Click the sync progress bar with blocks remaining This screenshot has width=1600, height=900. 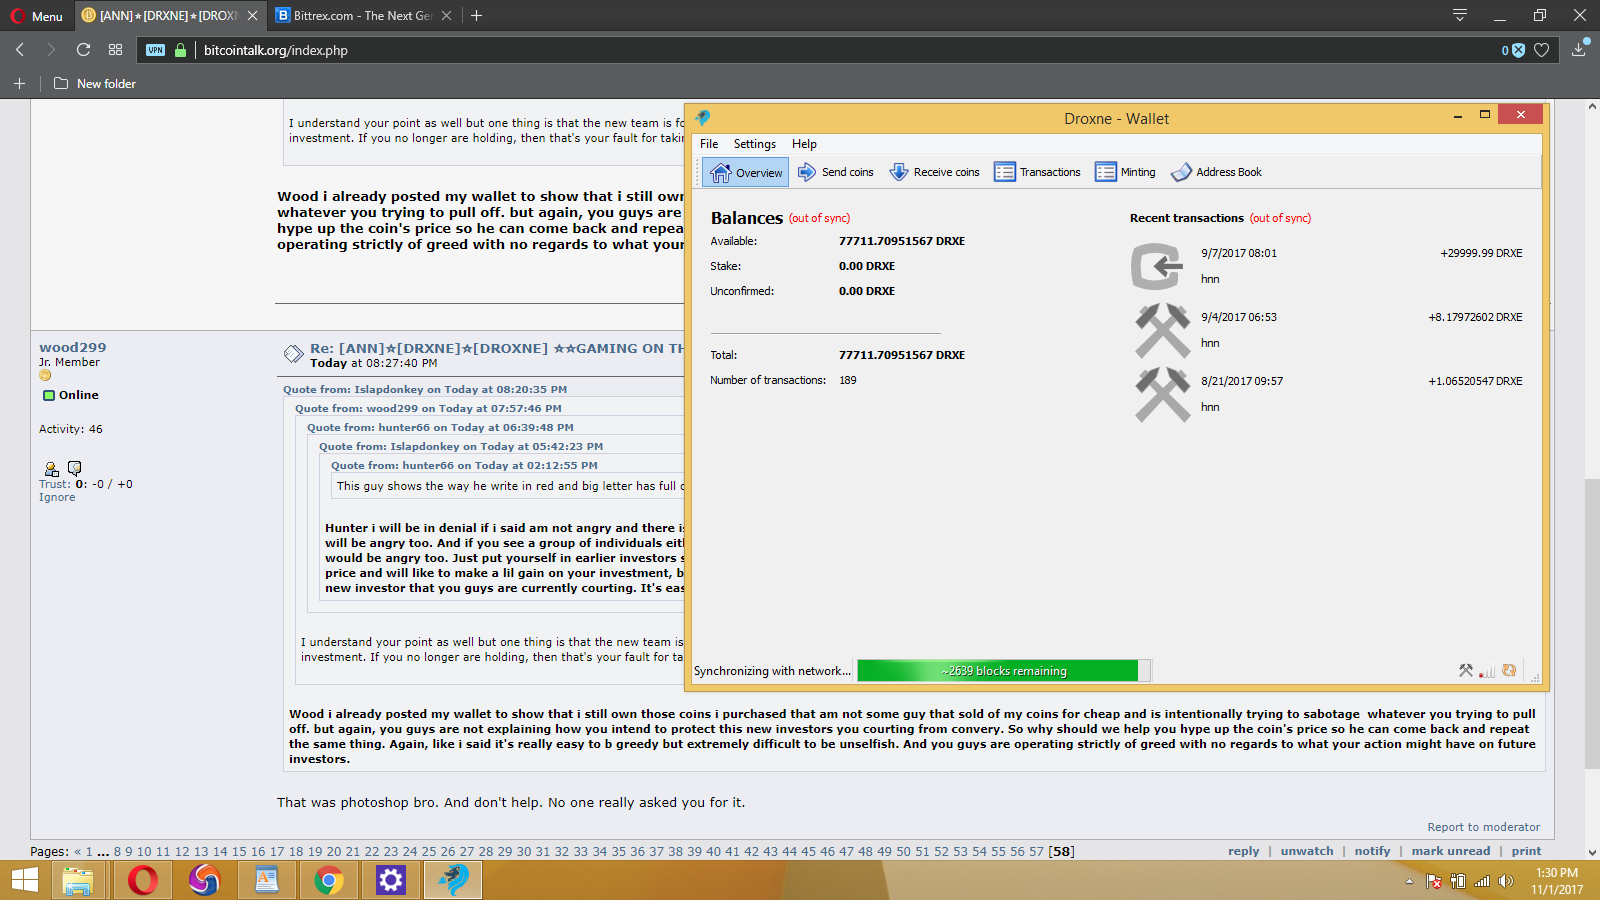tap(1004, 671)
